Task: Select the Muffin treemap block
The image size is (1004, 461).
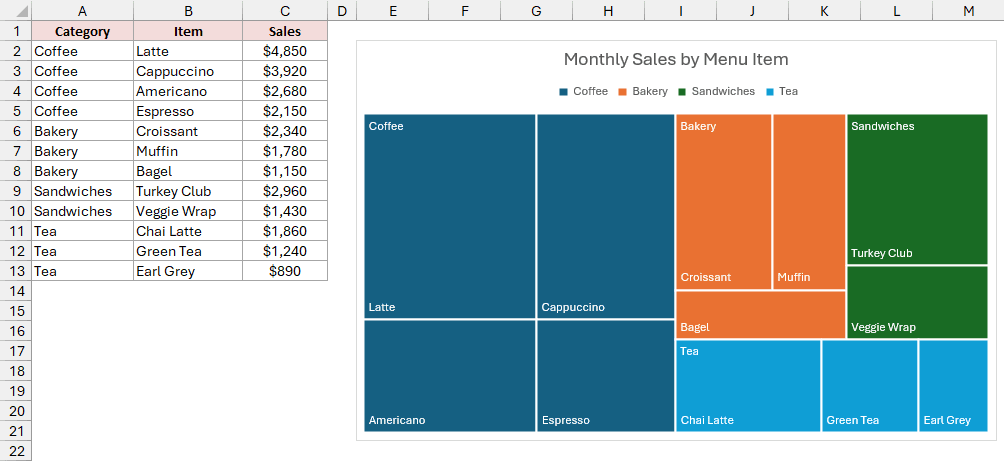Action: pyautogui.click(x=809, y=202)
